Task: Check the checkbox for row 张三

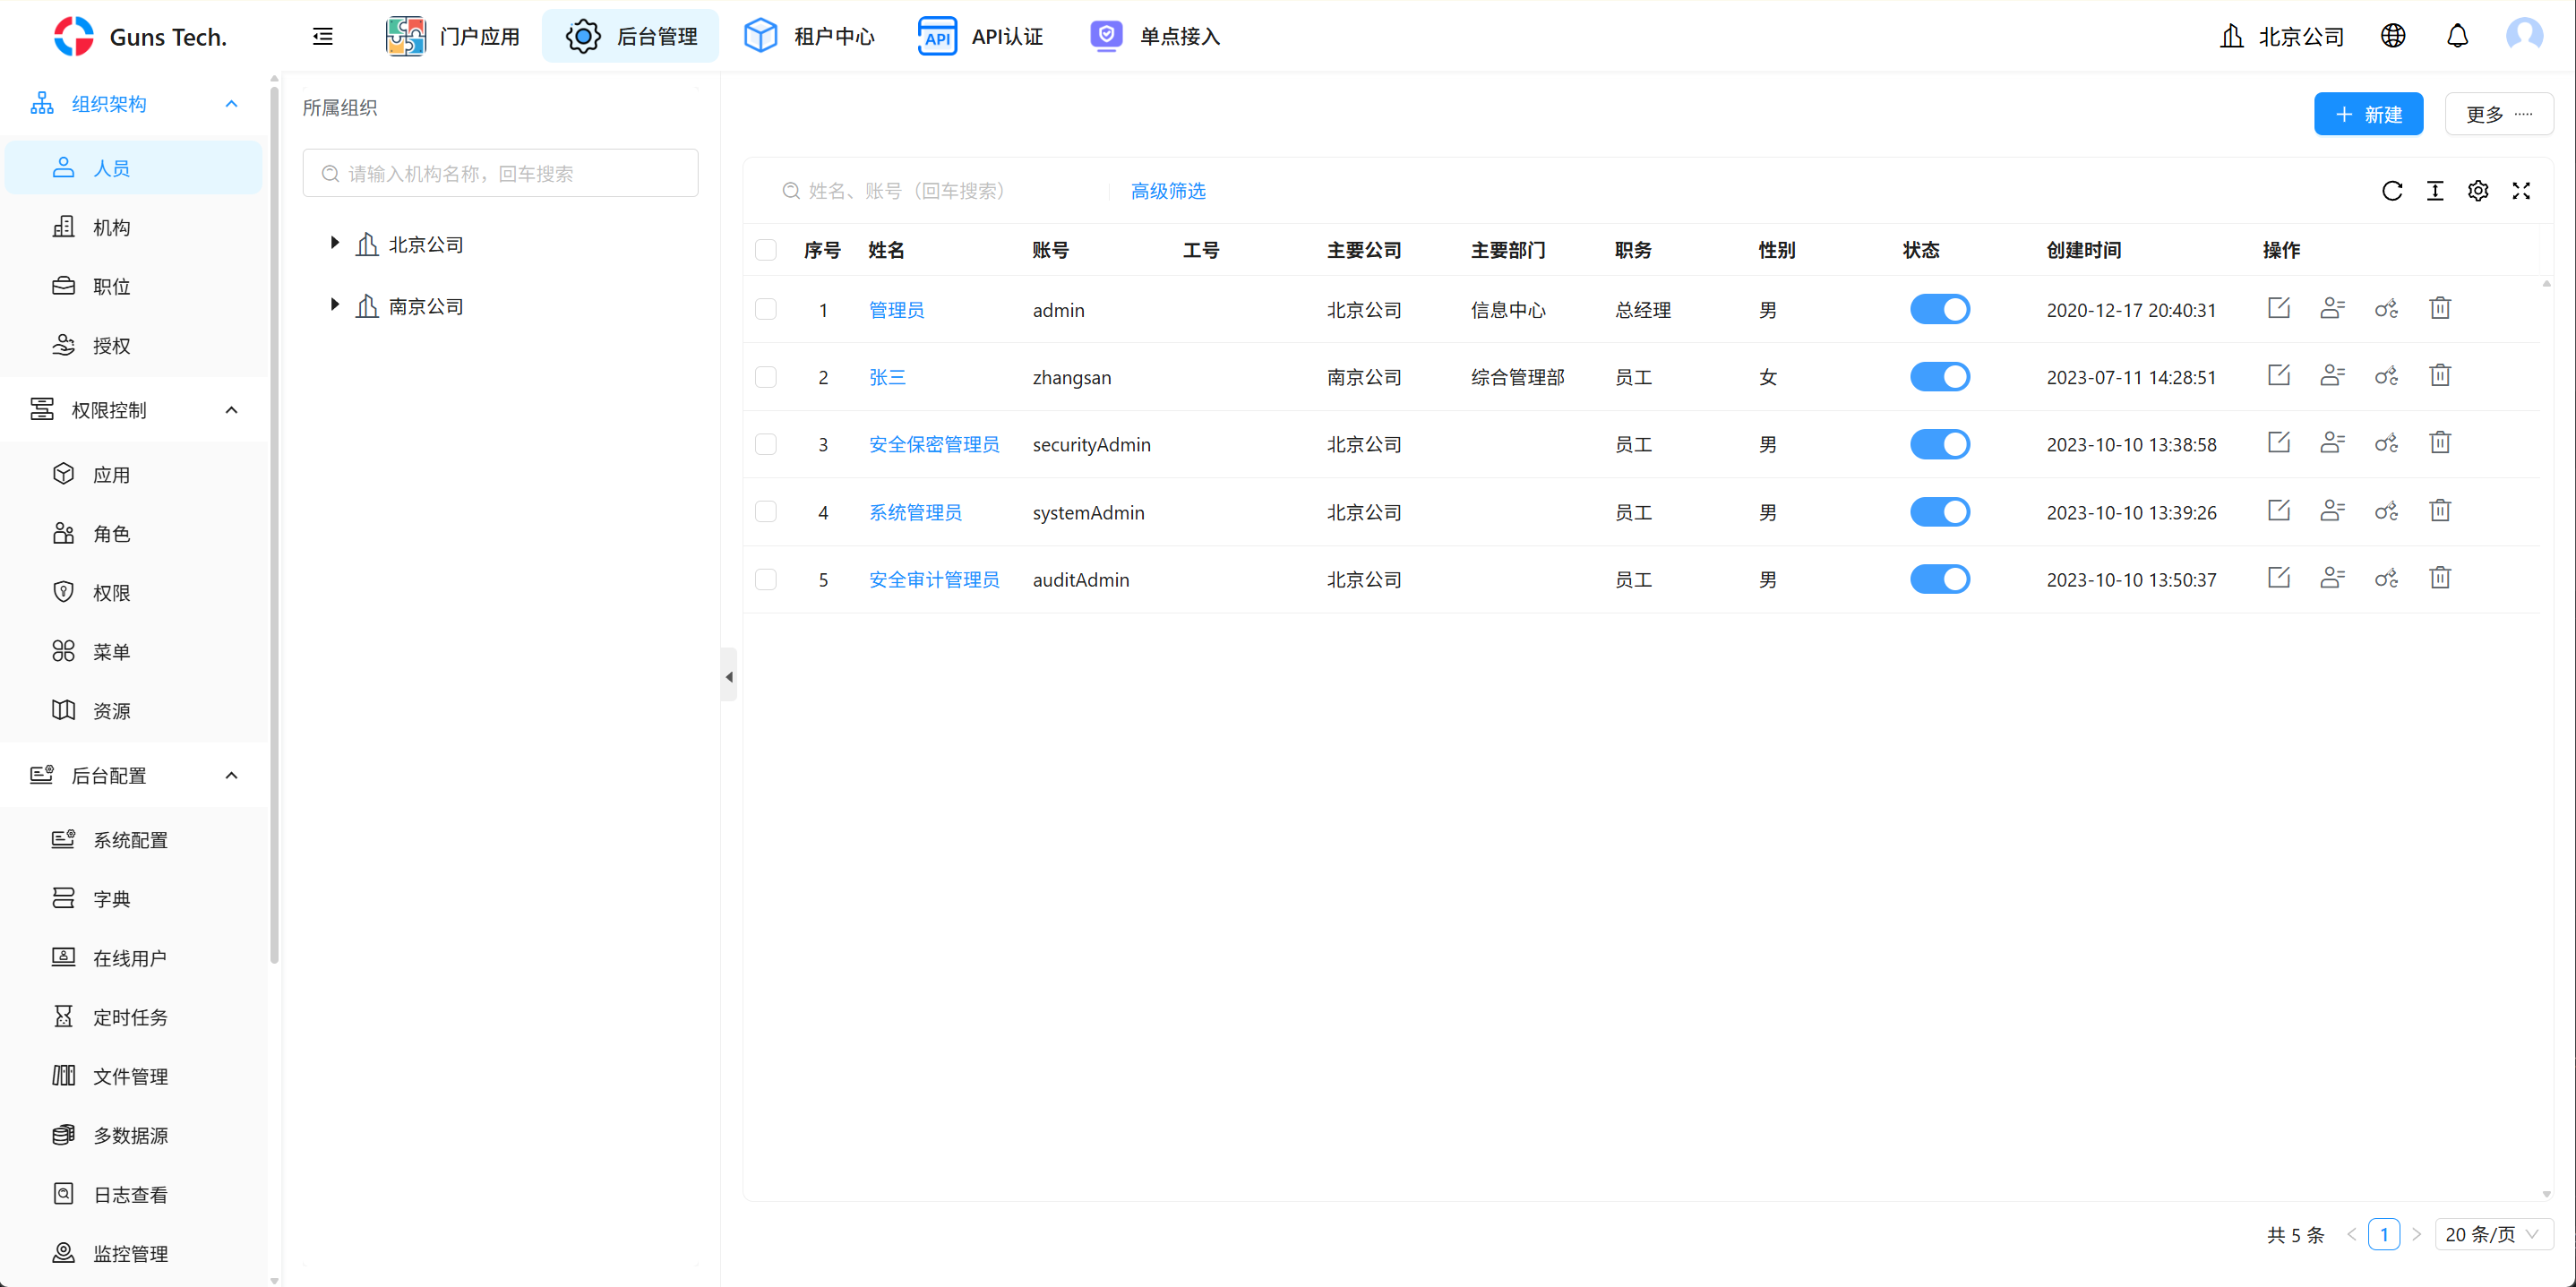Action: [x=766, y=377]
